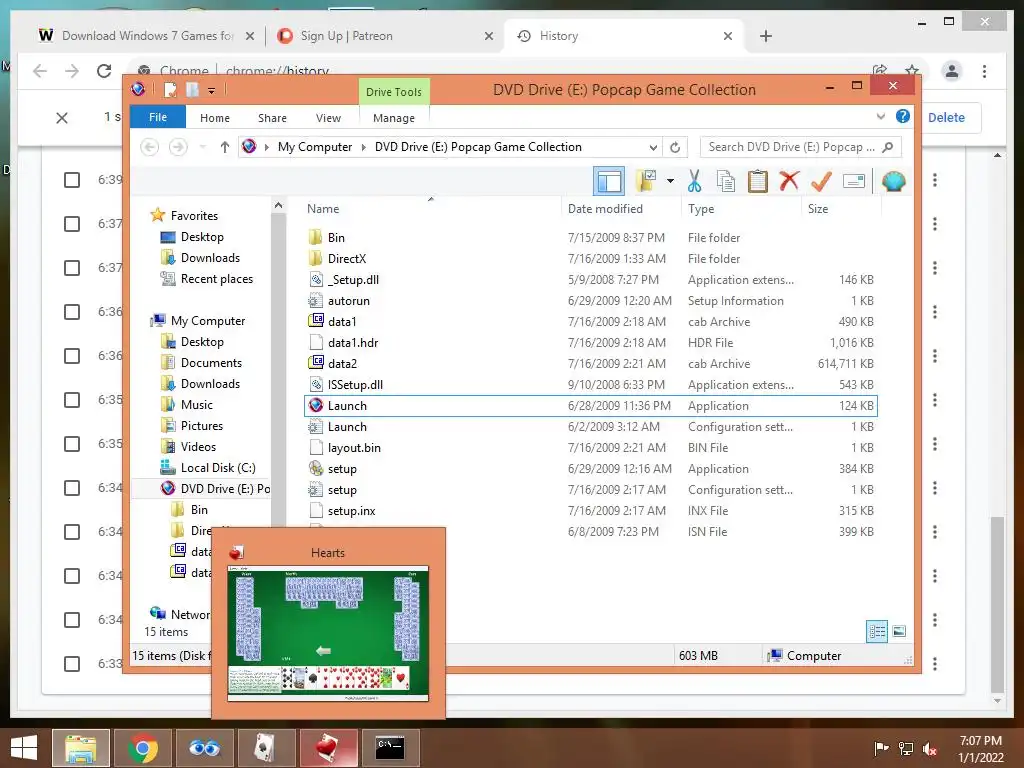Viewport: 1024px width, 768px height.
Task: Open dropdown arrow beside new folder icon
Action: coord(670,181)
